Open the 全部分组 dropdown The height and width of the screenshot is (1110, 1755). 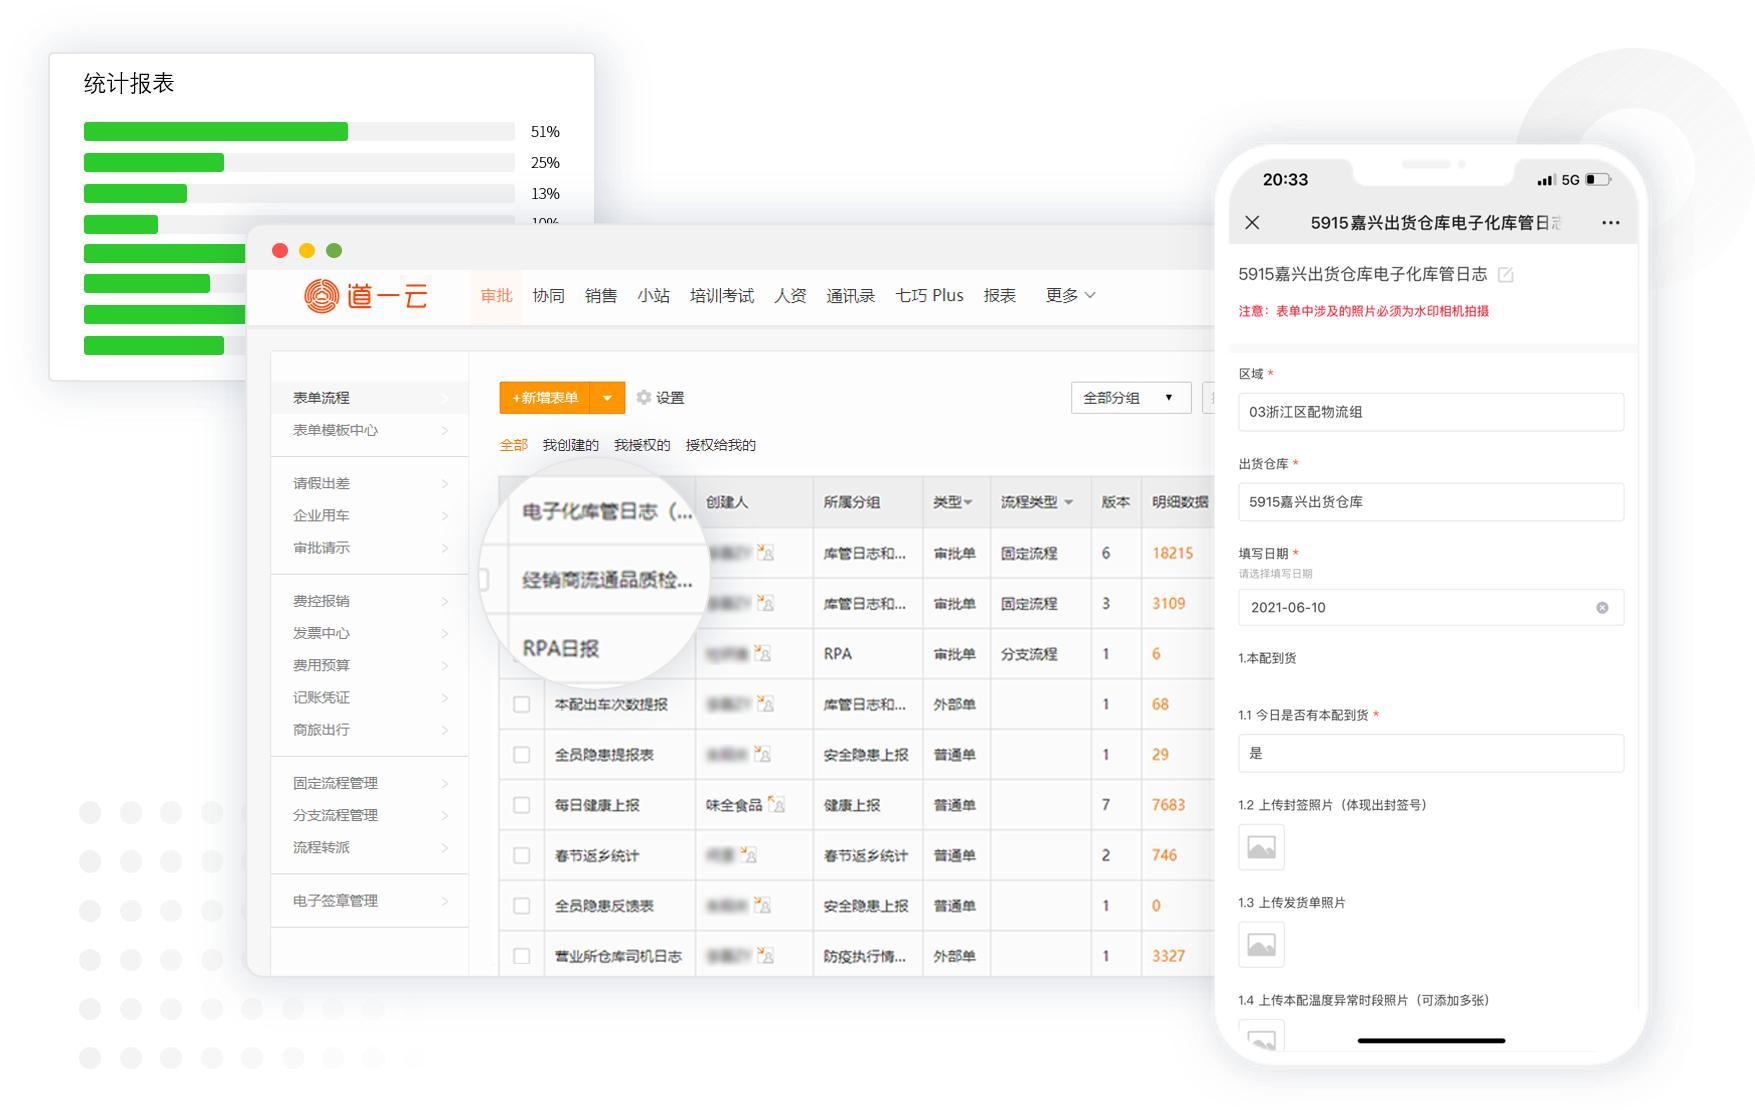coord(1130,397)
